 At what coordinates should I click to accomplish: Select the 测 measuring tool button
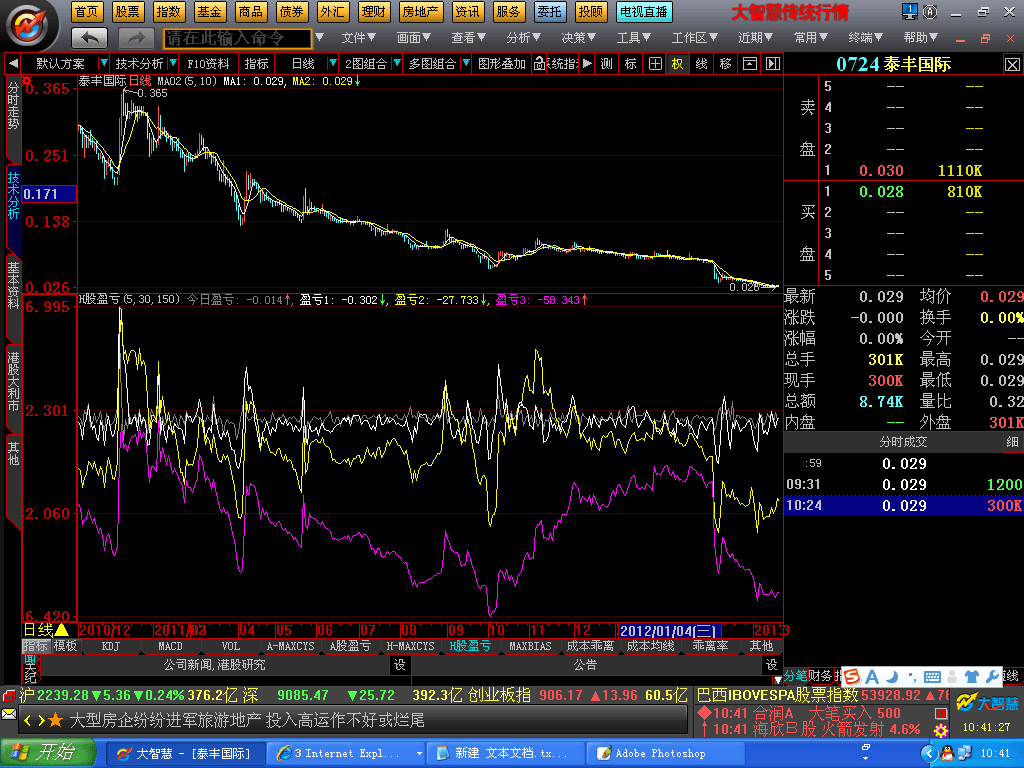point(607,63)
